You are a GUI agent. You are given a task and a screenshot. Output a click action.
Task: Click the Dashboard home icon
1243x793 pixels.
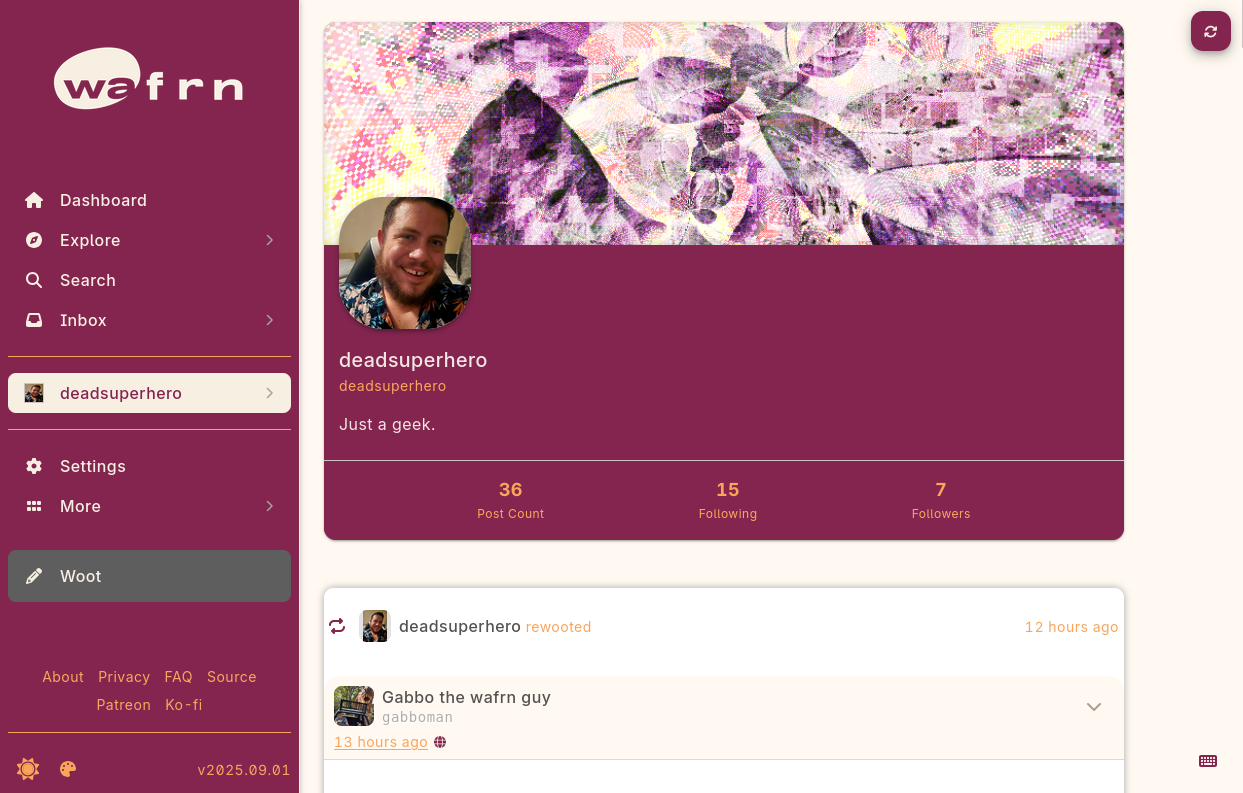click(34, 200)
